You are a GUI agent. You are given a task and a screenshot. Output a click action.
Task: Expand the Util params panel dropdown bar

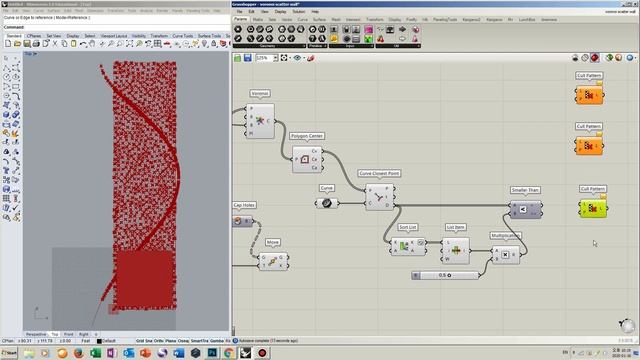point(398,46)
